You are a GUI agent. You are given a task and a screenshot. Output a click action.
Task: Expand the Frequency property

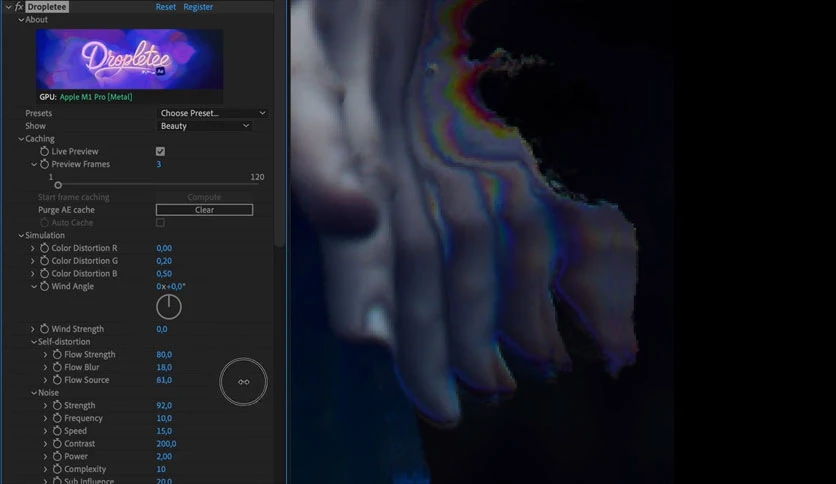[45, 418]
